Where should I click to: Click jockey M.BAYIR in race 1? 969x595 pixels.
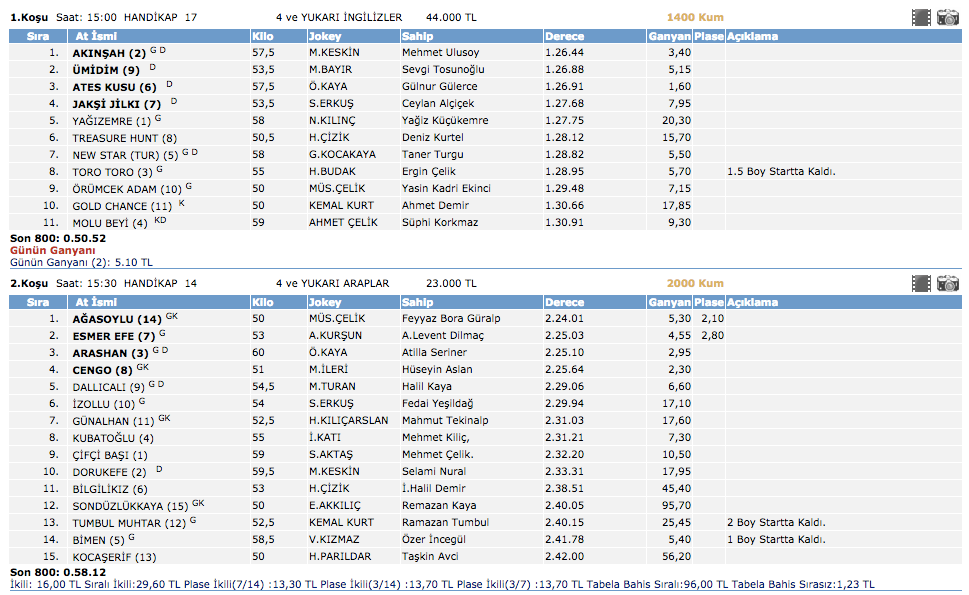pos(333,69)
